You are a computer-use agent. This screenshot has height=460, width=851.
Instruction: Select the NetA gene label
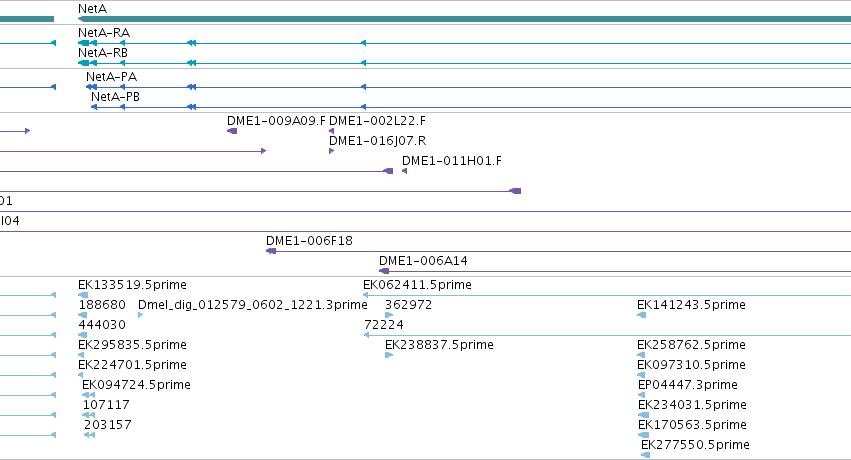click(x=92, y=9)
